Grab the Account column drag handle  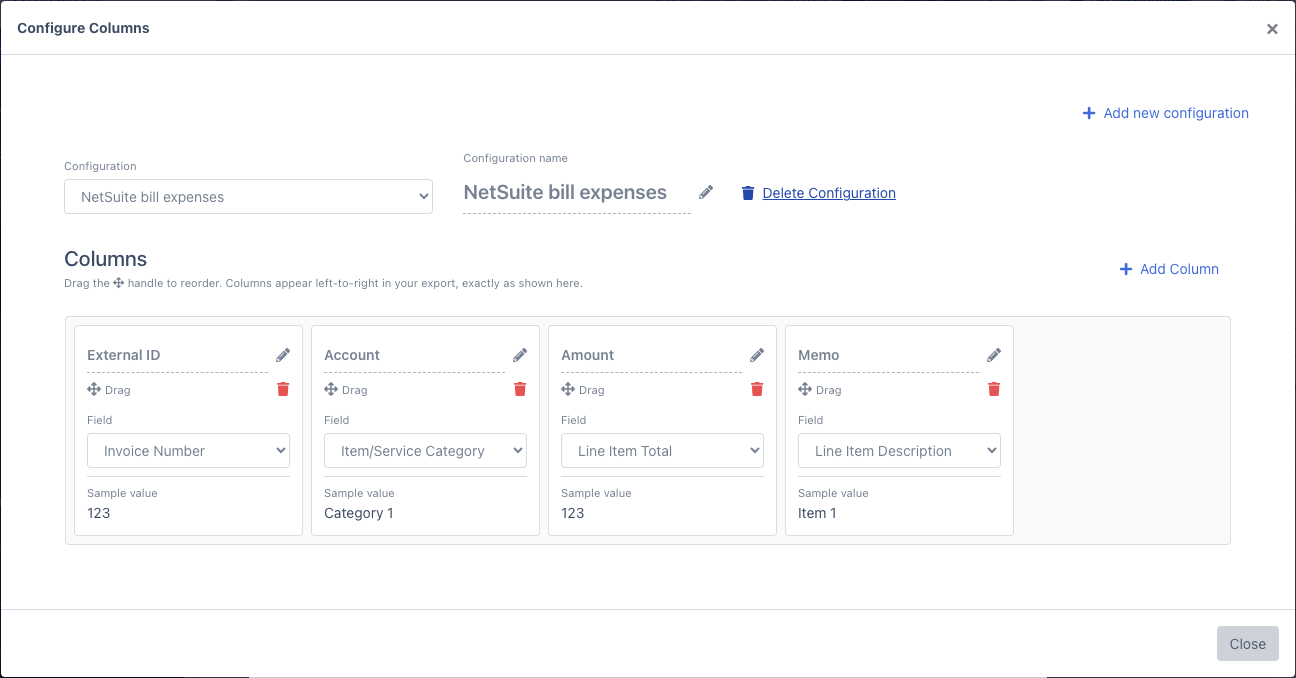tap(331, 389)
